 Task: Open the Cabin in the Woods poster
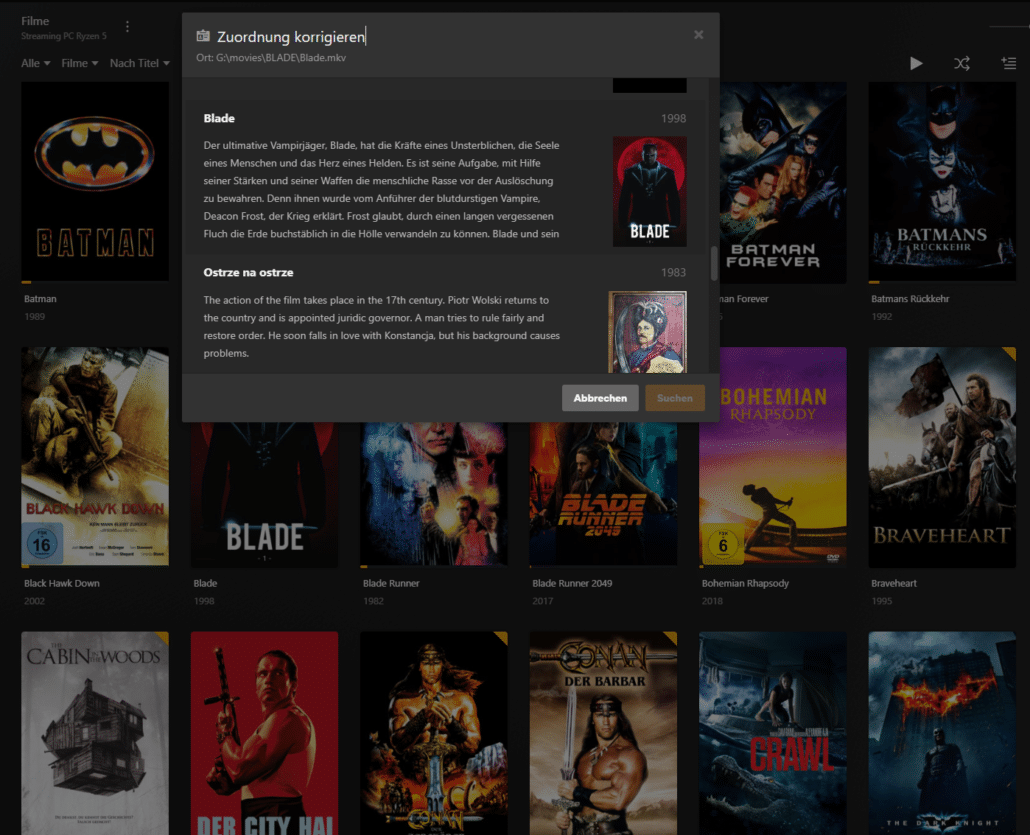click(95, 732)
